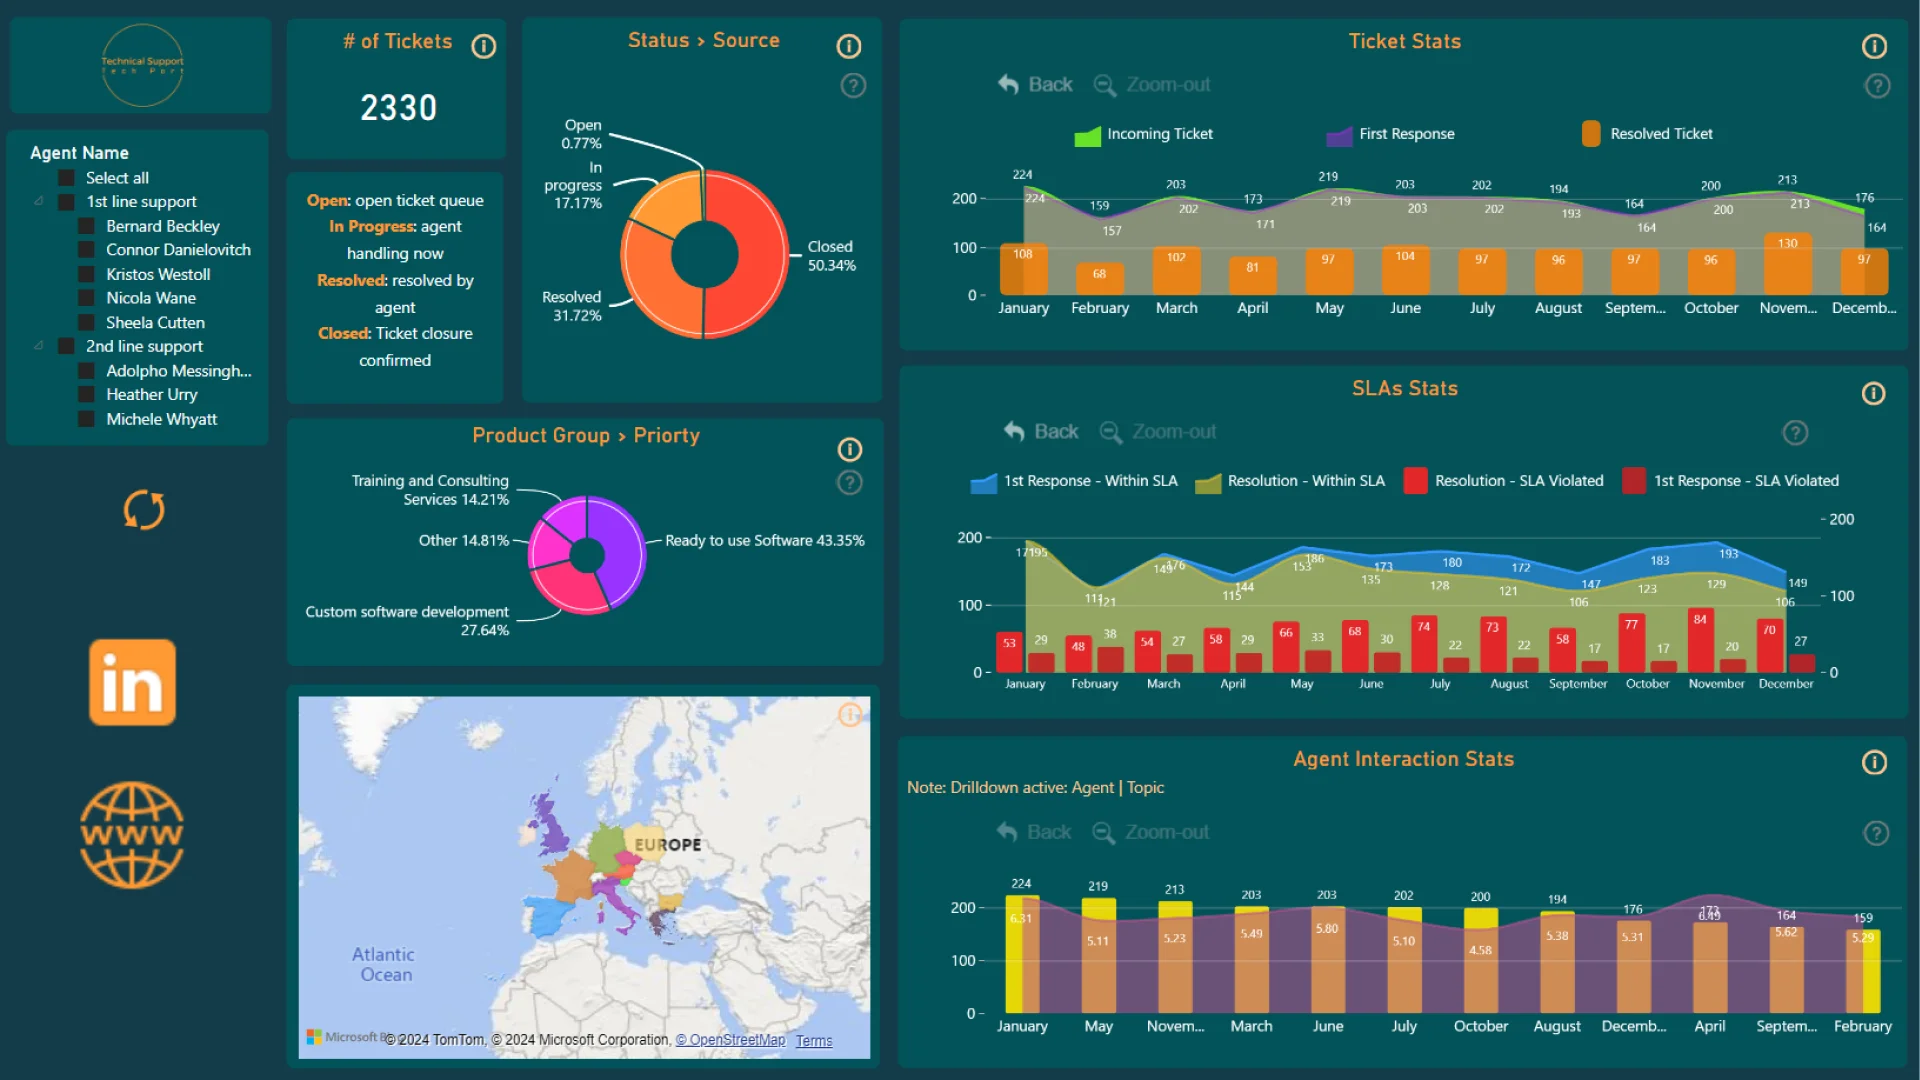The width and height of the screenshot is (1920, 1080).
Task: Check the 2nd line support checkbox
Action: 67,346
